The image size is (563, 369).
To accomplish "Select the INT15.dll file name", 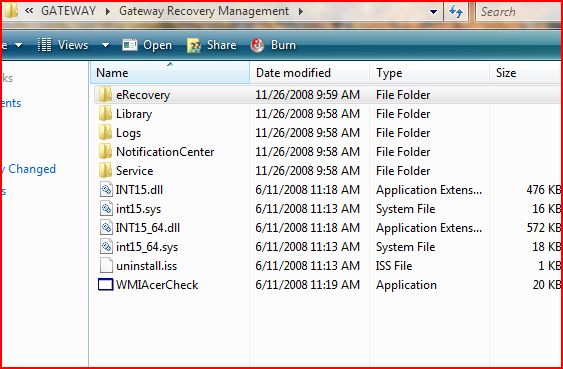I will point(139,190).
